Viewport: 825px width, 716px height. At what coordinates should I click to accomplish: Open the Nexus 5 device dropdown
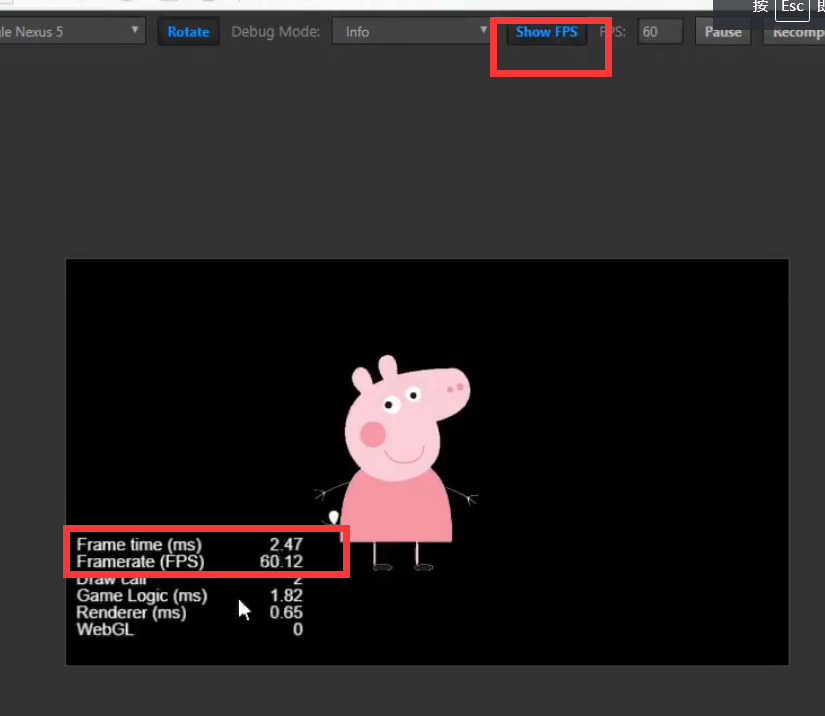pos(72,32)
